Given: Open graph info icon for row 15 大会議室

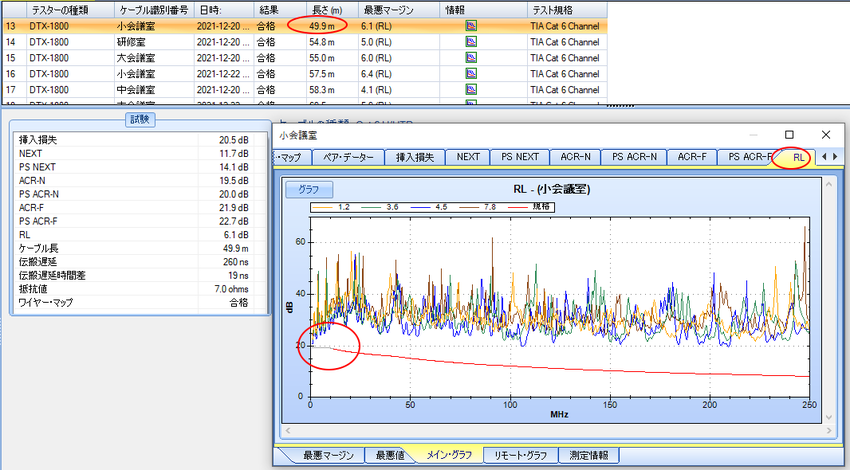Looking at the screenshot, I should tap(471, 57).
